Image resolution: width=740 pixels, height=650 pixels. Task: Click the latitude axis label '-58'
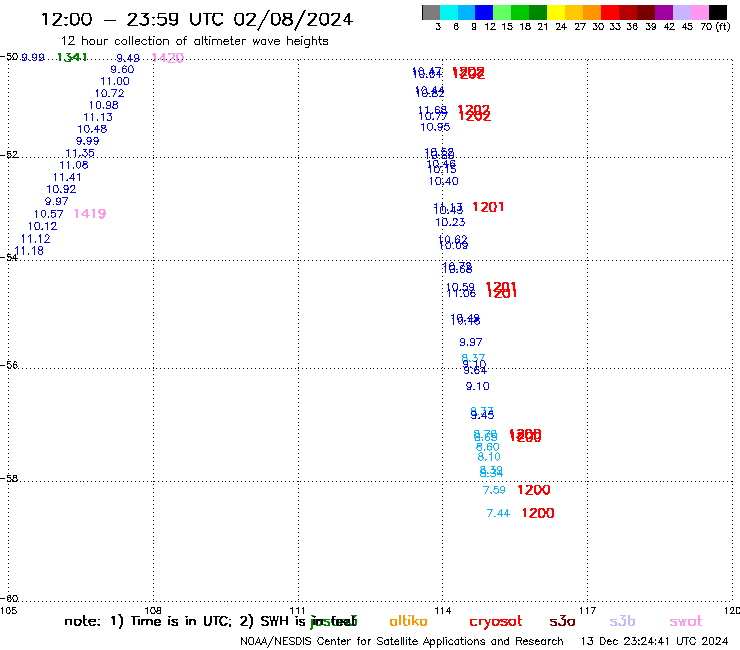point(9,478)
